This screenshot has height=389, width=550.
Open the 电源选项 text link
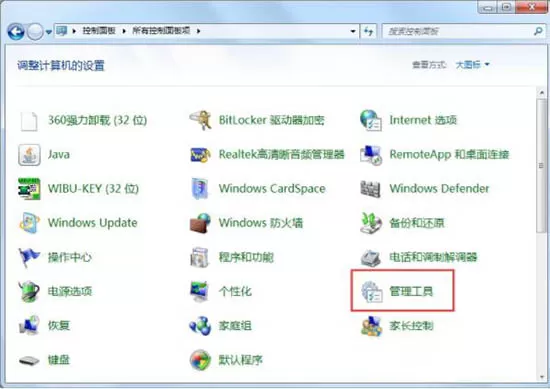tap(69, 291)
